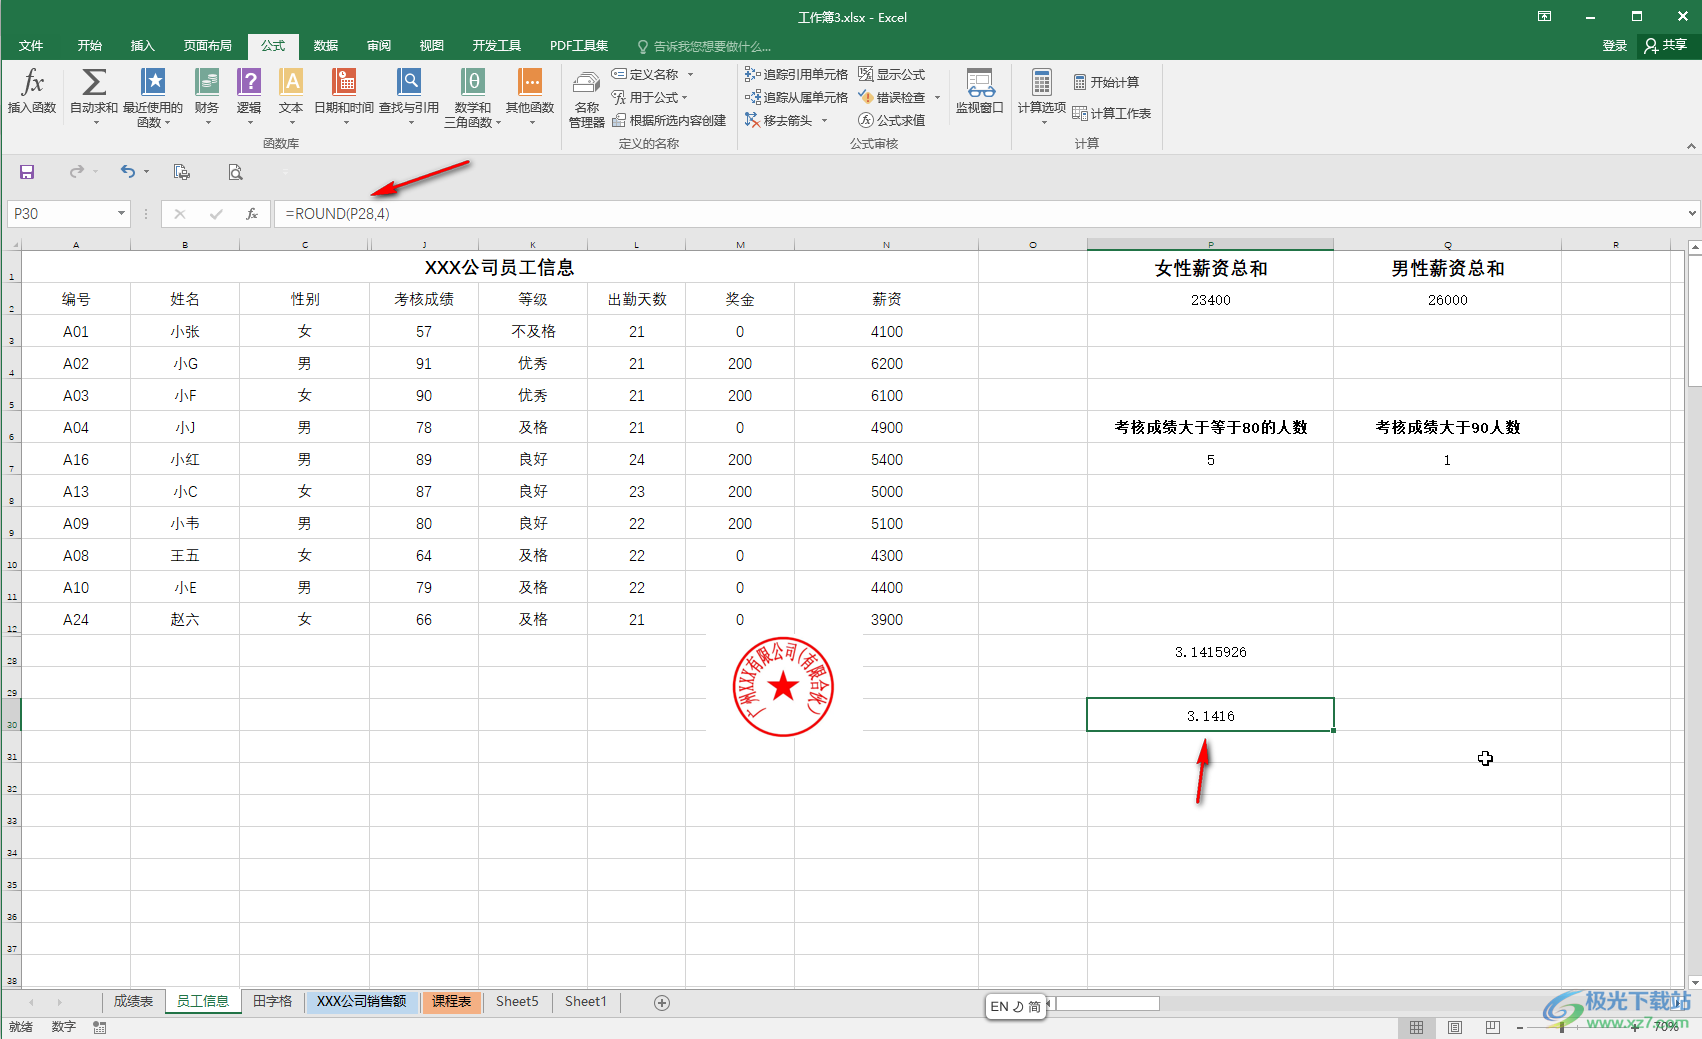Click Calculate Now (开始计算)
This screenshot has width=1702, height=1039.
[1106, 82]
